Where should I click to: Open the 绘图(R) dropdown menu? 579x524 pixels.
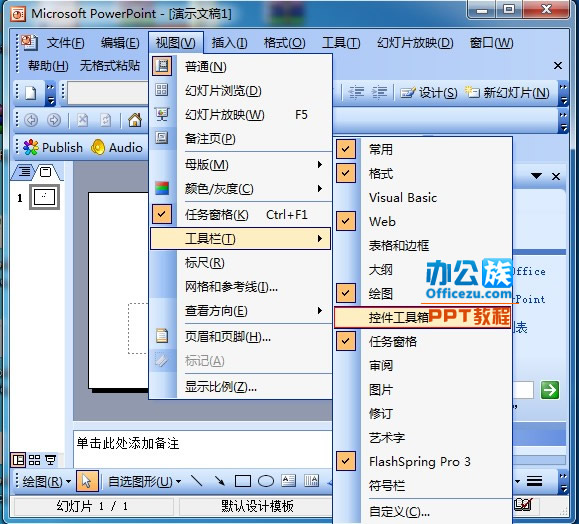47,481
